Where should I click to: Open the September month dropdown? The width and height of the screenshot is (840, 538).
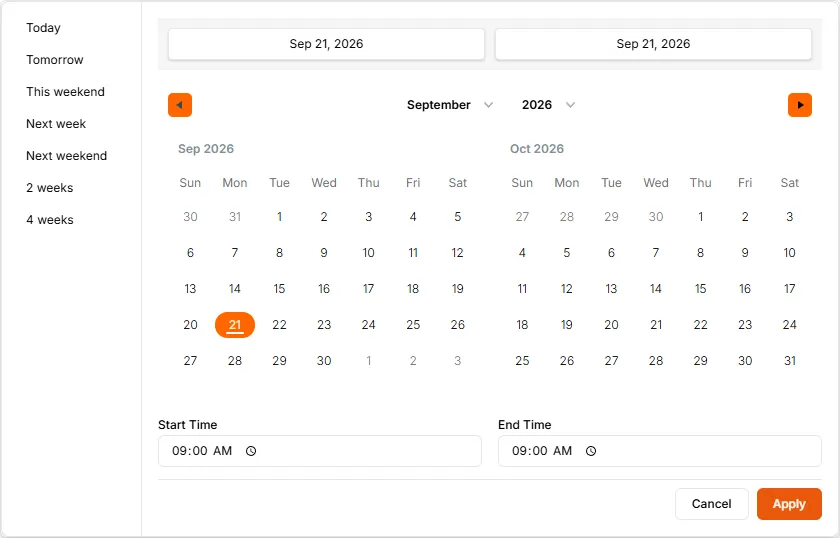[x=449, y=105]
